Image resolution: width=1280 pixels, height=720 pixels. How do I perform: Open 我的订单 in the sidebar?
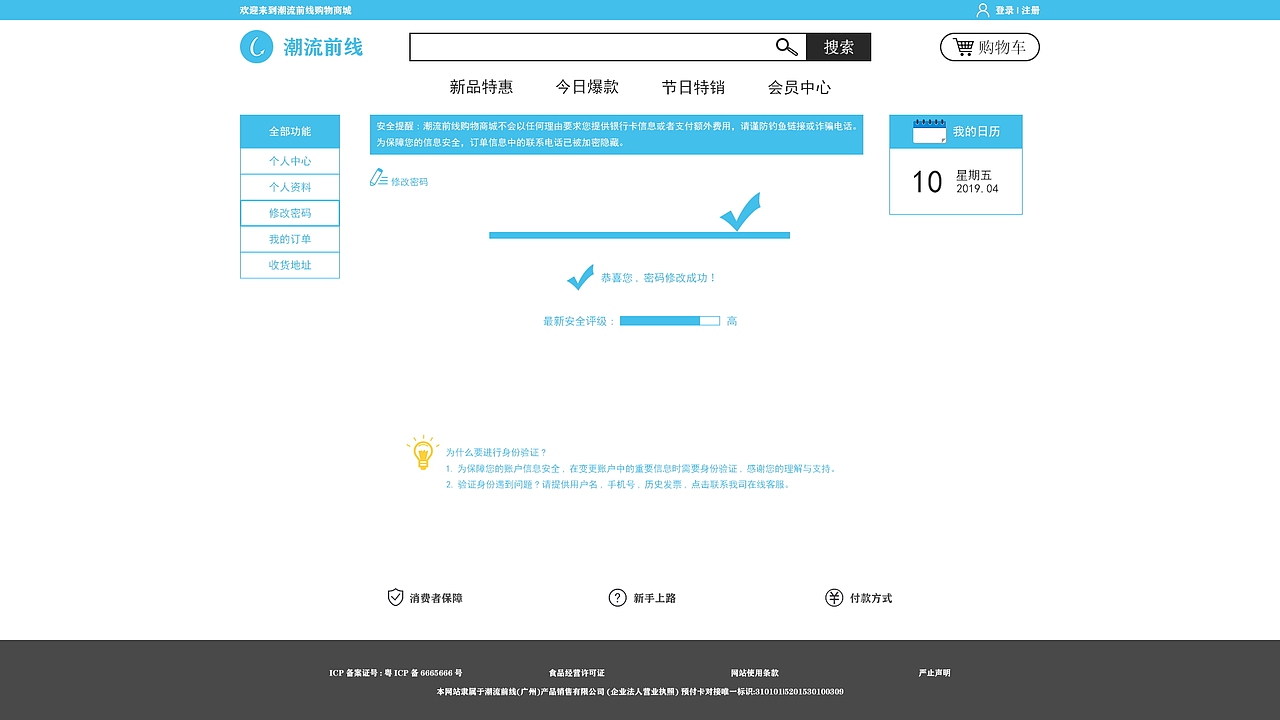(289, 239)
